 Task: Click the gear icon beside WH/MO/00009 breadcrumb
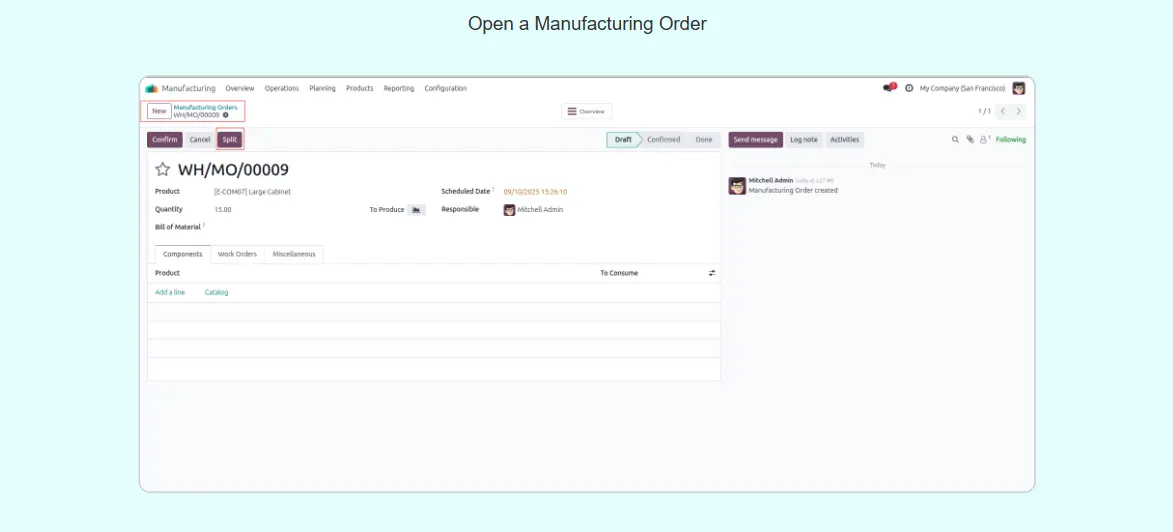click(x=226, y=115)
